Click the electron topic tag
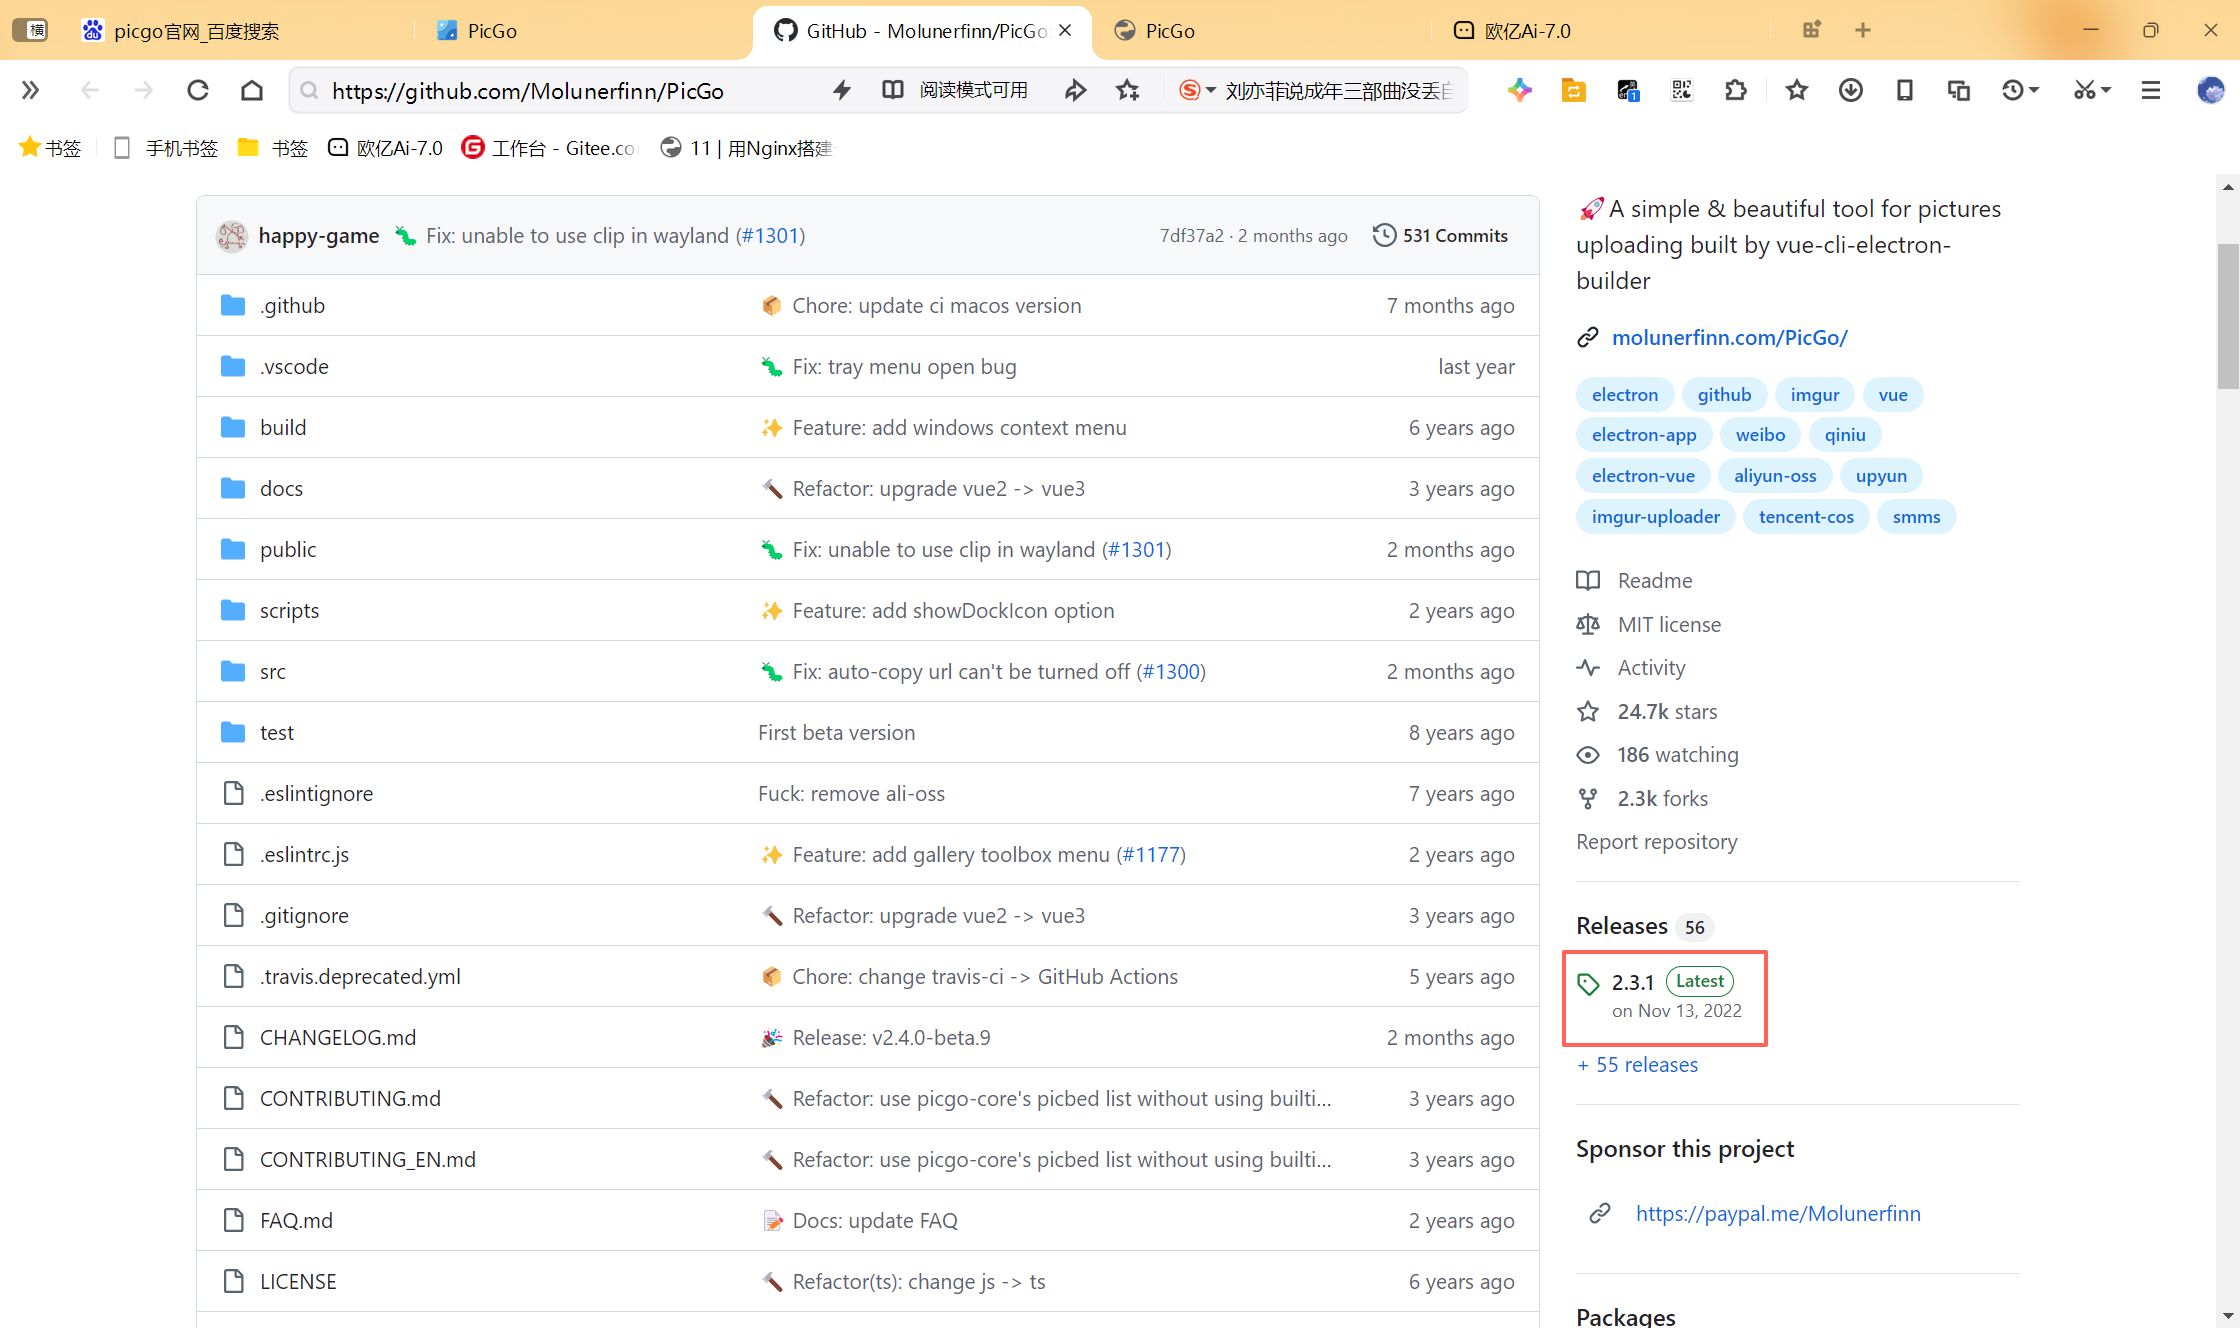The height and width of the screenshot is (1328, 2240). [1625, 394]
